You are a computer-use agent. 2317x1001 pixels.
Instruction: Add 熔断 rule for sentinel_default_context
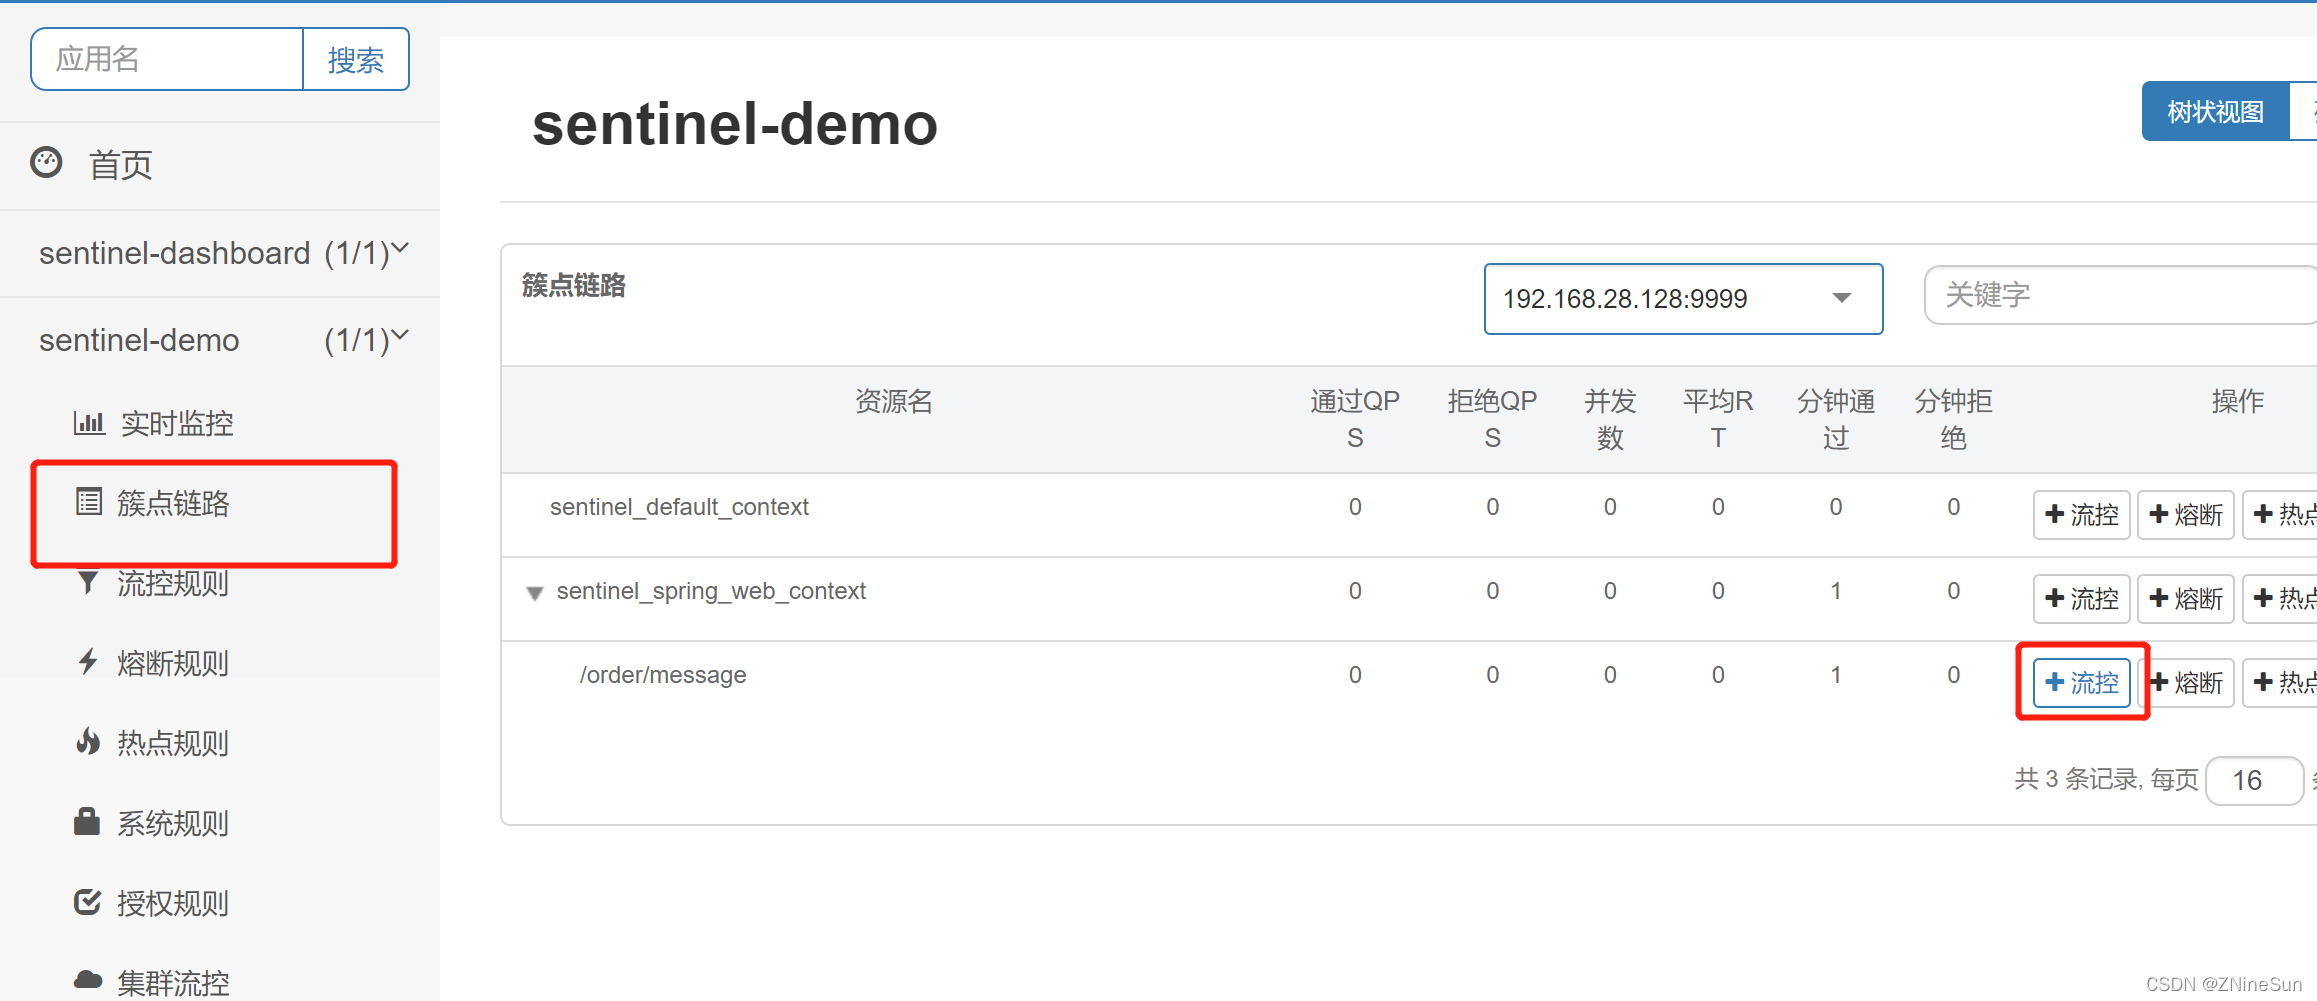tap(2186, 515)
